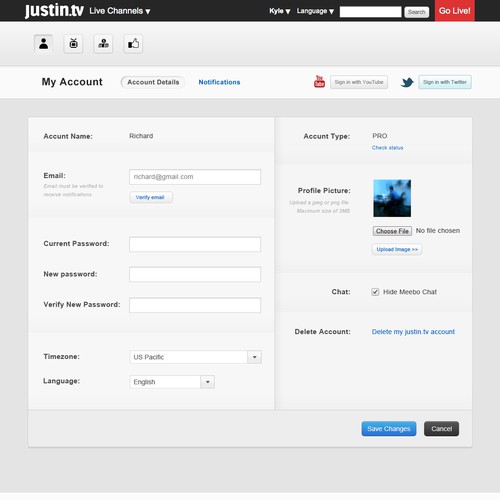Open the Check status link

(387, 148)
